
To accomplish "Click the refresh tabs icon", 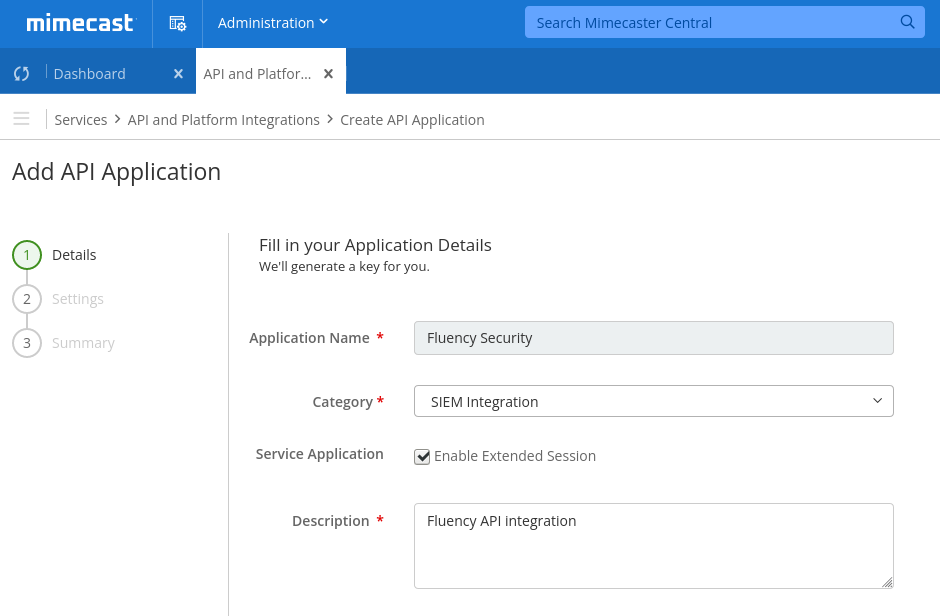I will (22, 74).
